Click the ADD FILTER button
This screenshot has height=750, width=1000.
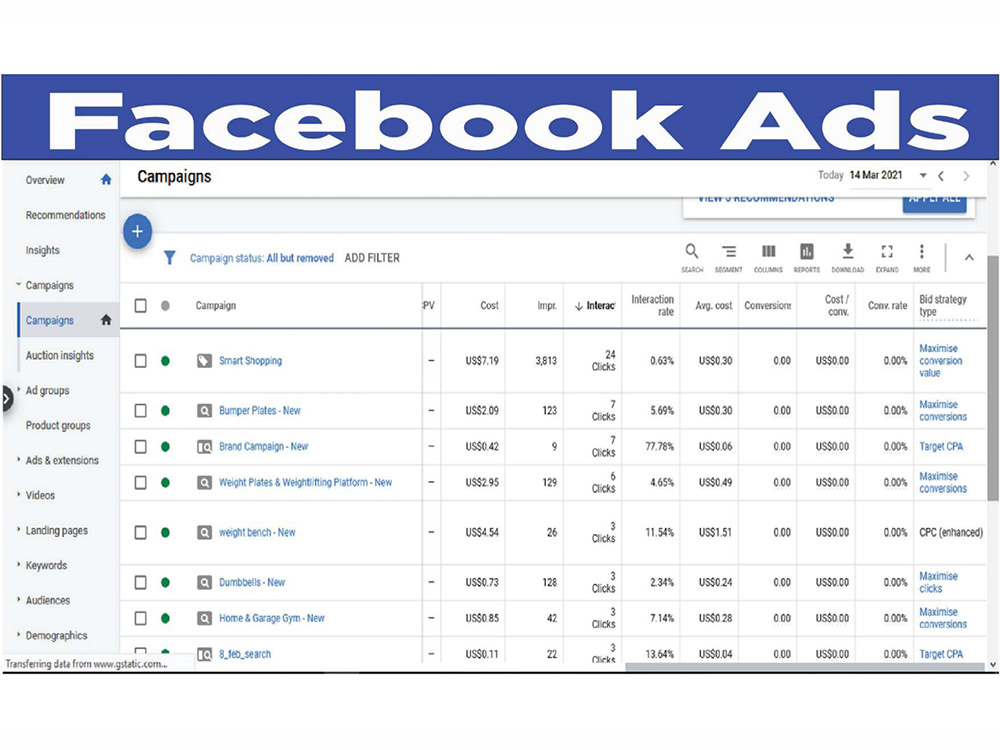click(x=372, y=258)
